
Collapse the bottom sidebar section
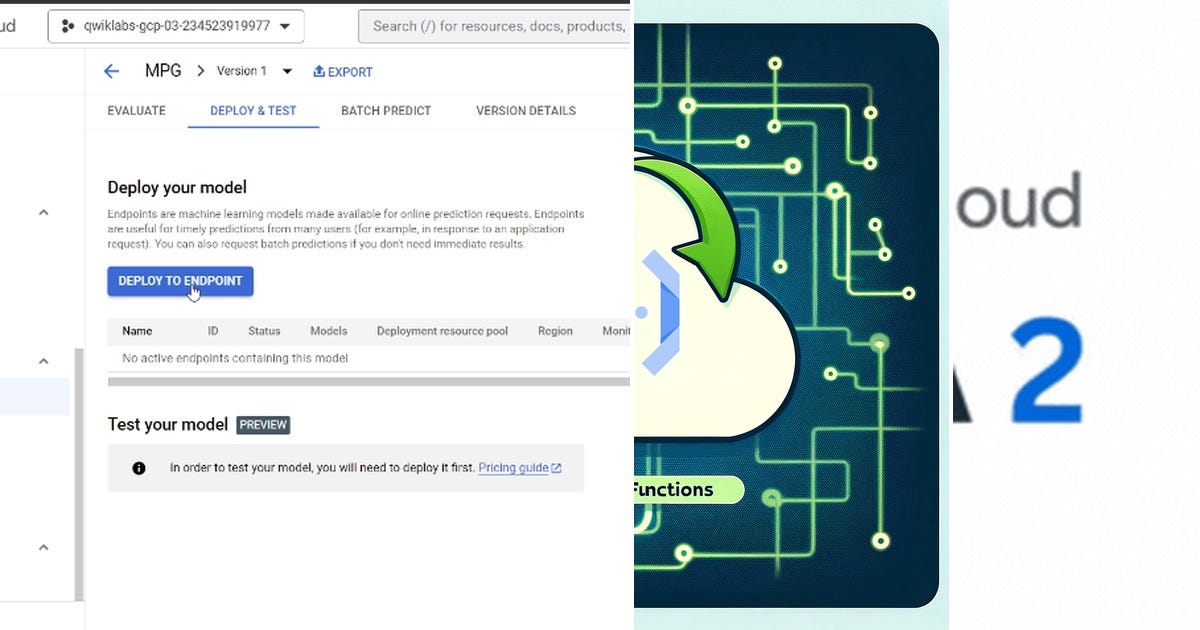point(42,548)
